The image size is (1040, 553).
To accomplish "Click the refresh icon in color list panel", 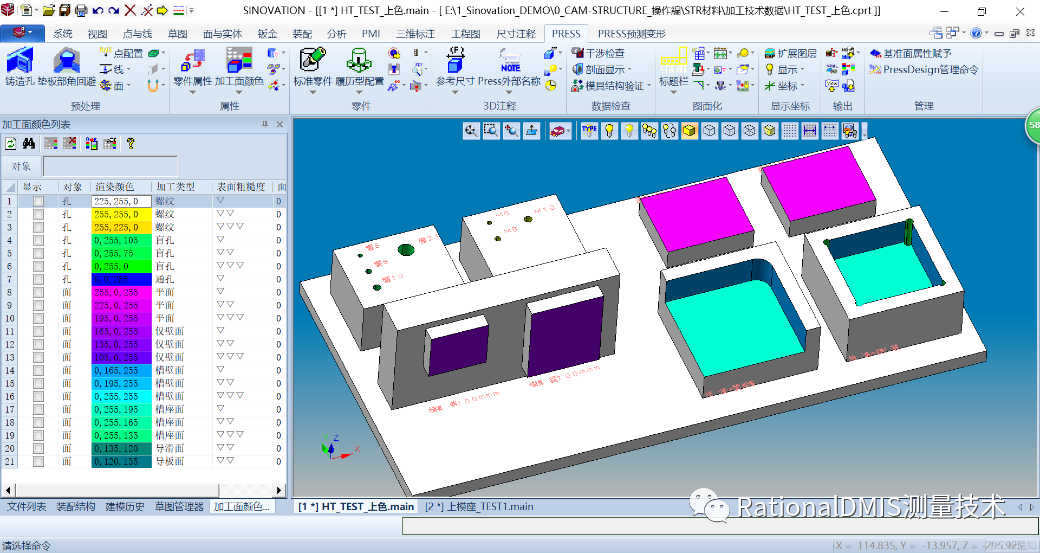I will tap(11, 143).
